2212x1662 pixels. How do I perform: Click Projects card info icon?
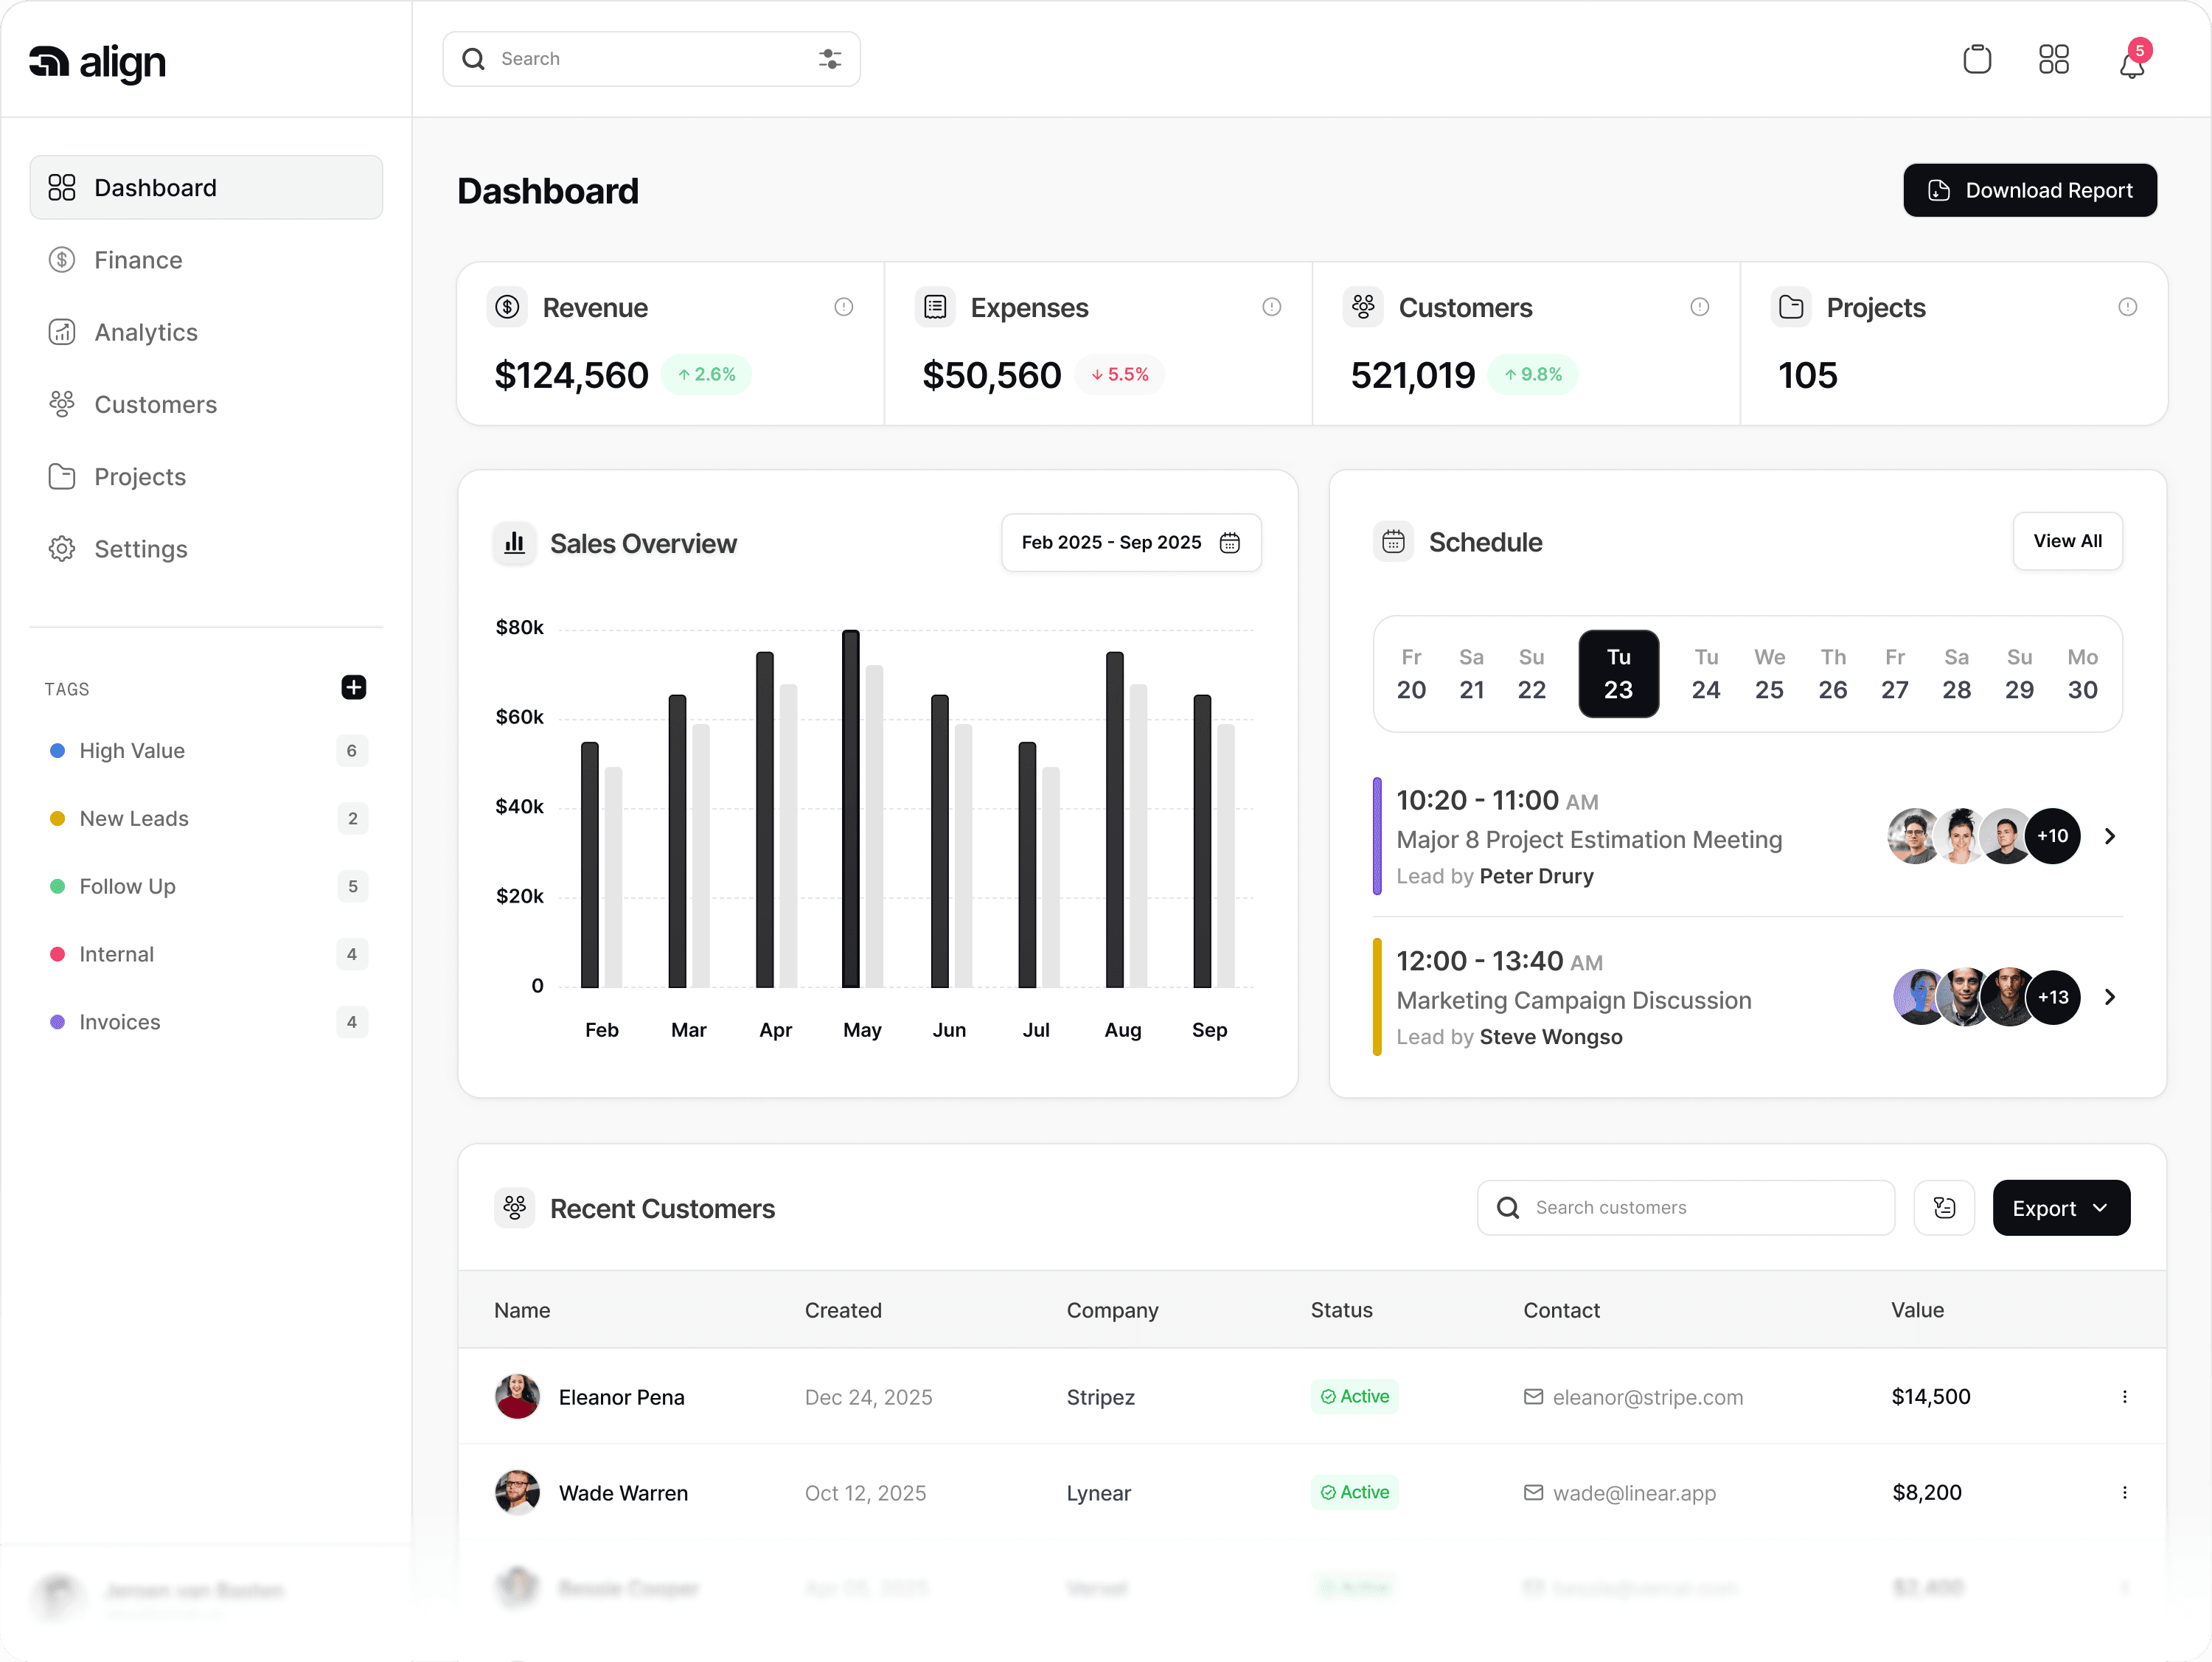(x=2127, y=307)
